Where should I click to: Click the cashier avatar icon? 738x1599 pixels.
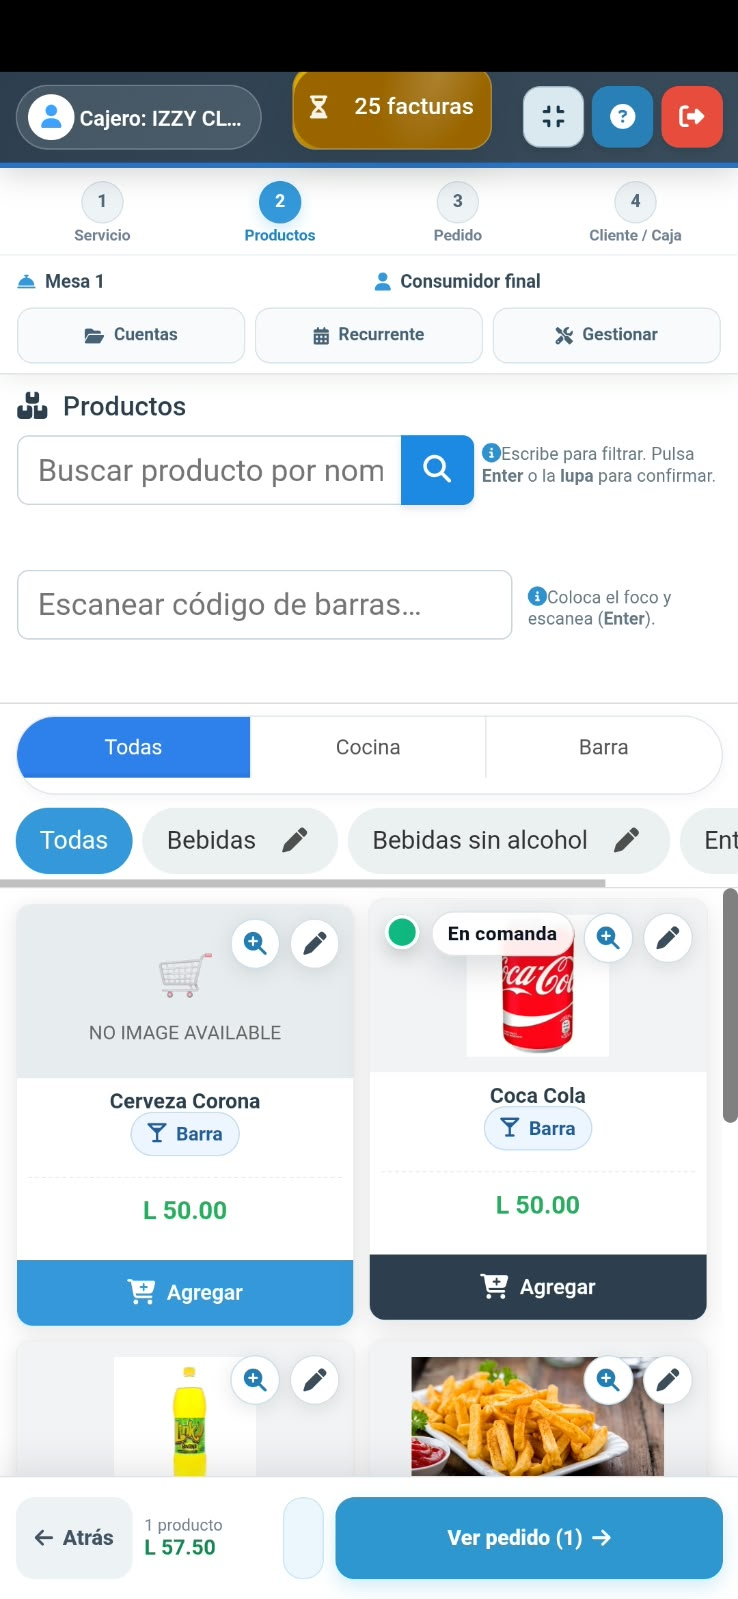pos(51,118)
